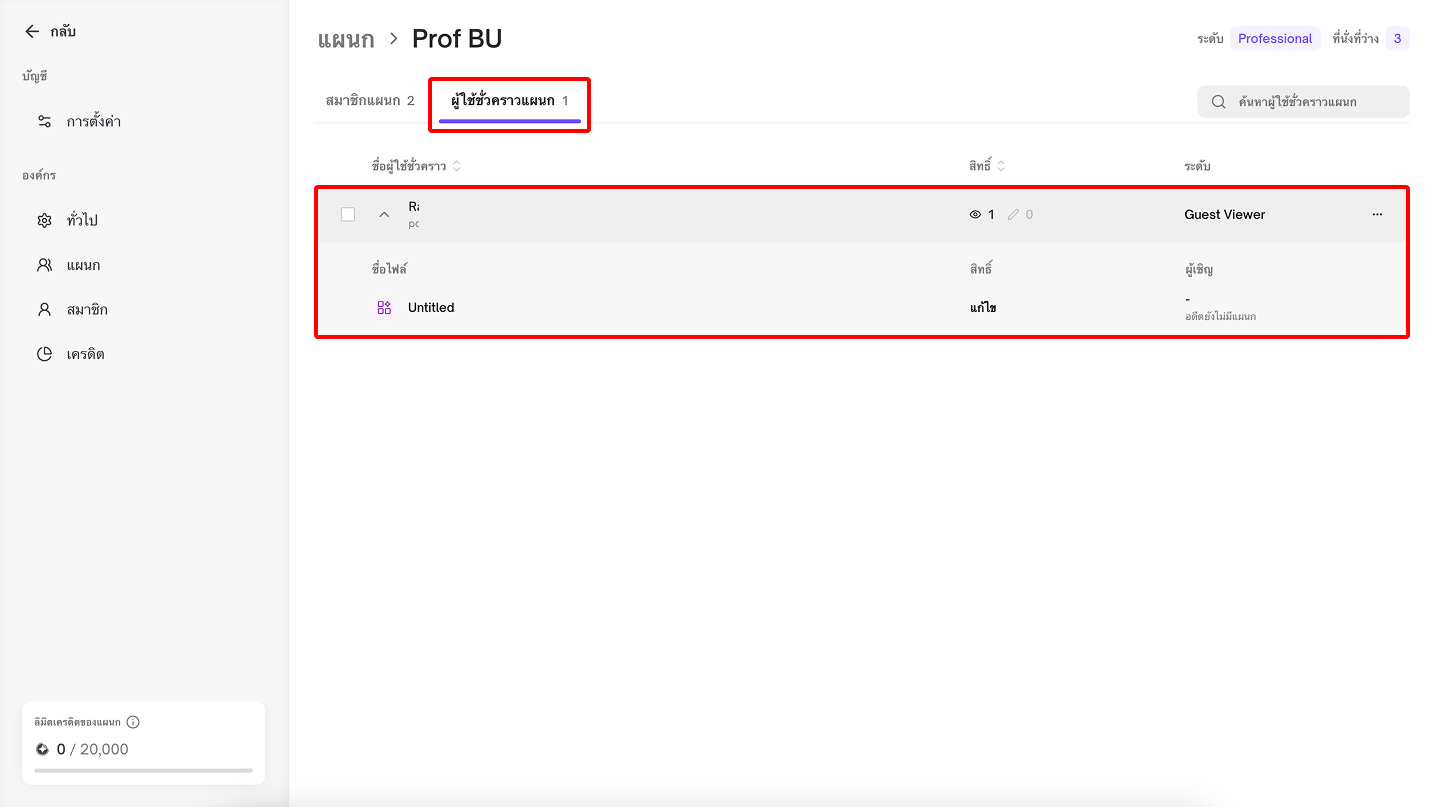Open the three-dots menu for Guest Viewer
The height and width of the screenshot is (807, 1431).
pyautogui.click(x=1377, y=215)
